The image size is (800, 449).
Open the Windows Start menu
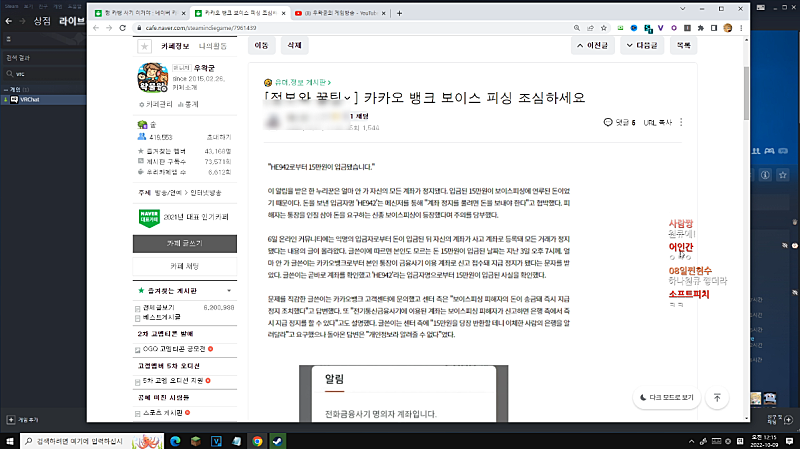coord(10,441)
